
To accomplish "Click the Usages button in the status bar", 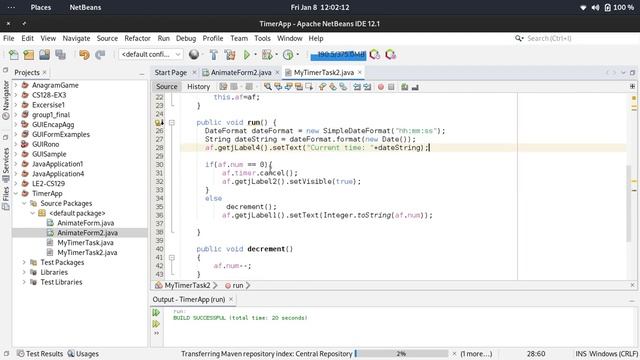I will tap(83, 354).
